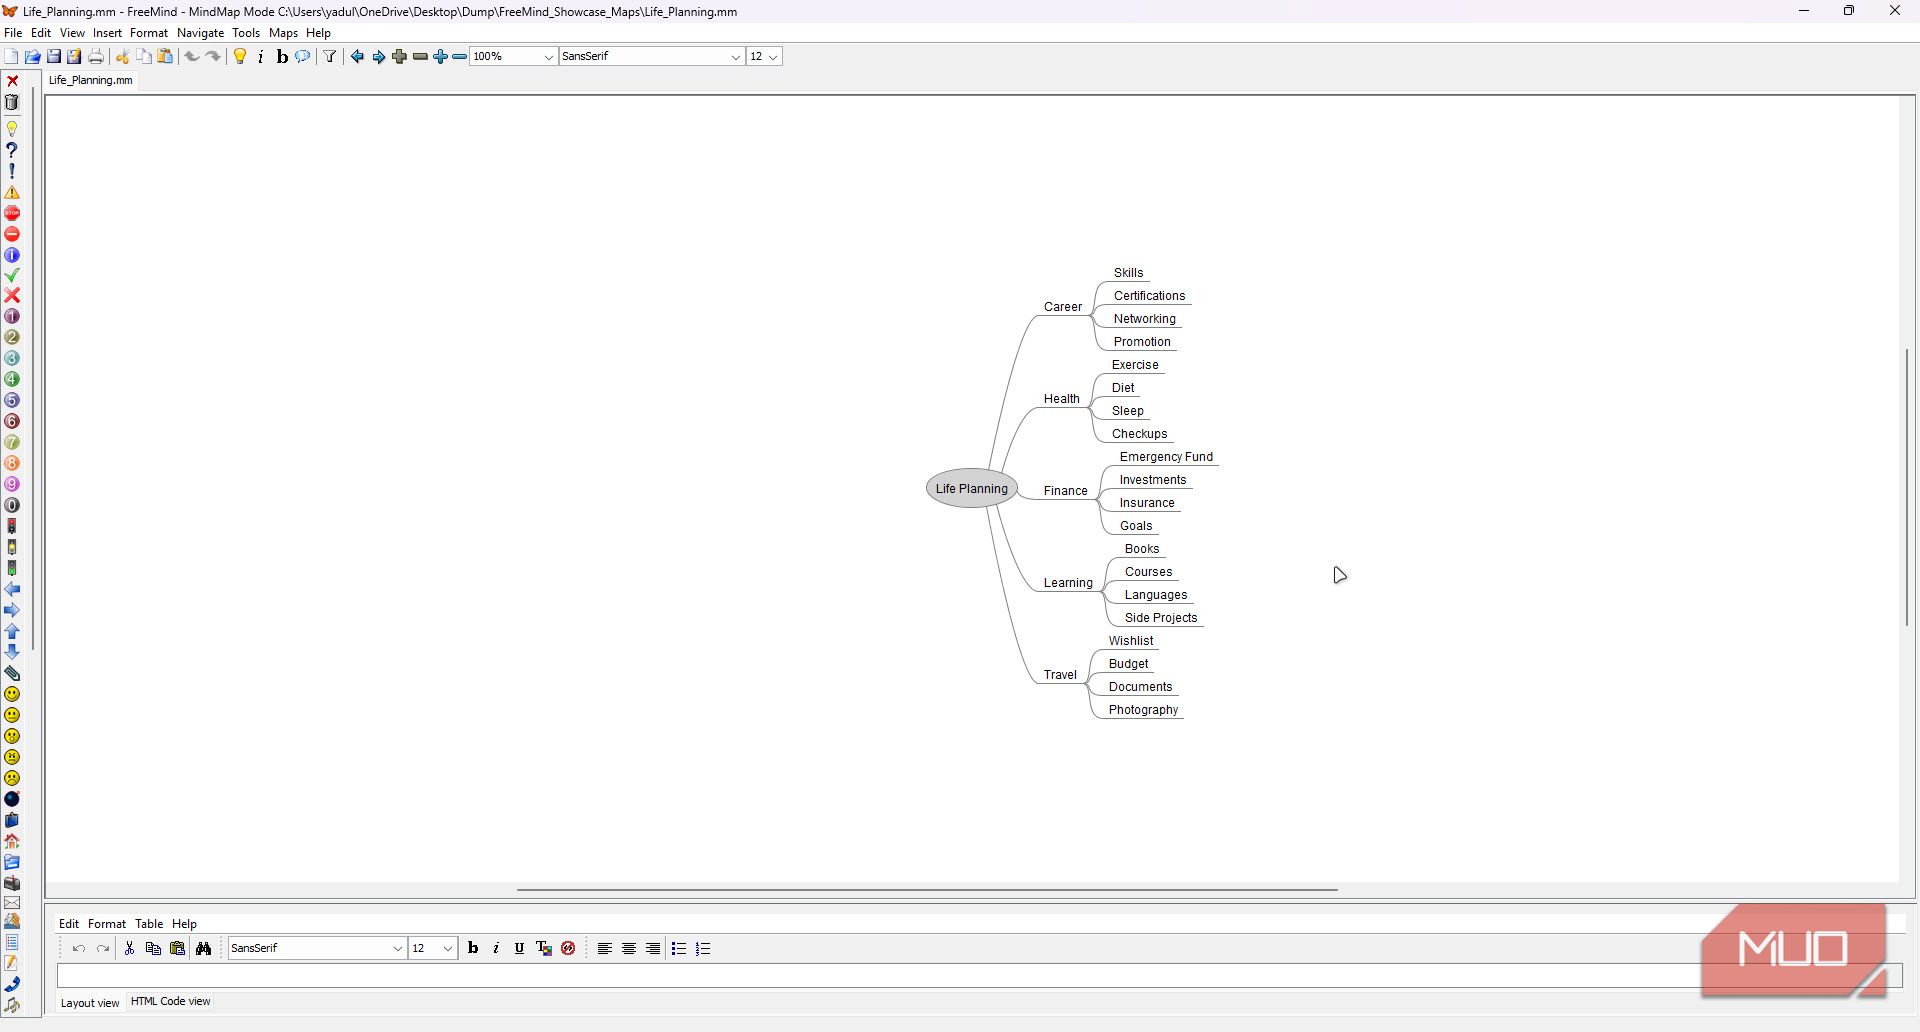
Task: Open find binoculars in note editor
Action: [203, 949]
